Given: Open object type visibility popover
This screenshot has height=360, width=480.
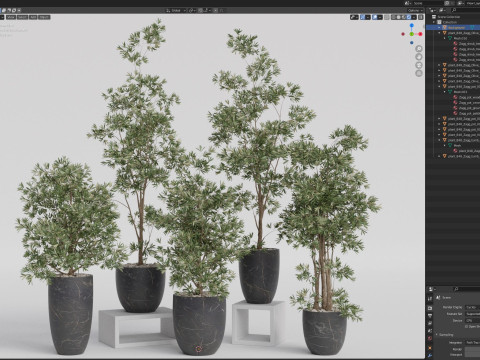Looking at the screenshot, I should (x=354, y=17).
